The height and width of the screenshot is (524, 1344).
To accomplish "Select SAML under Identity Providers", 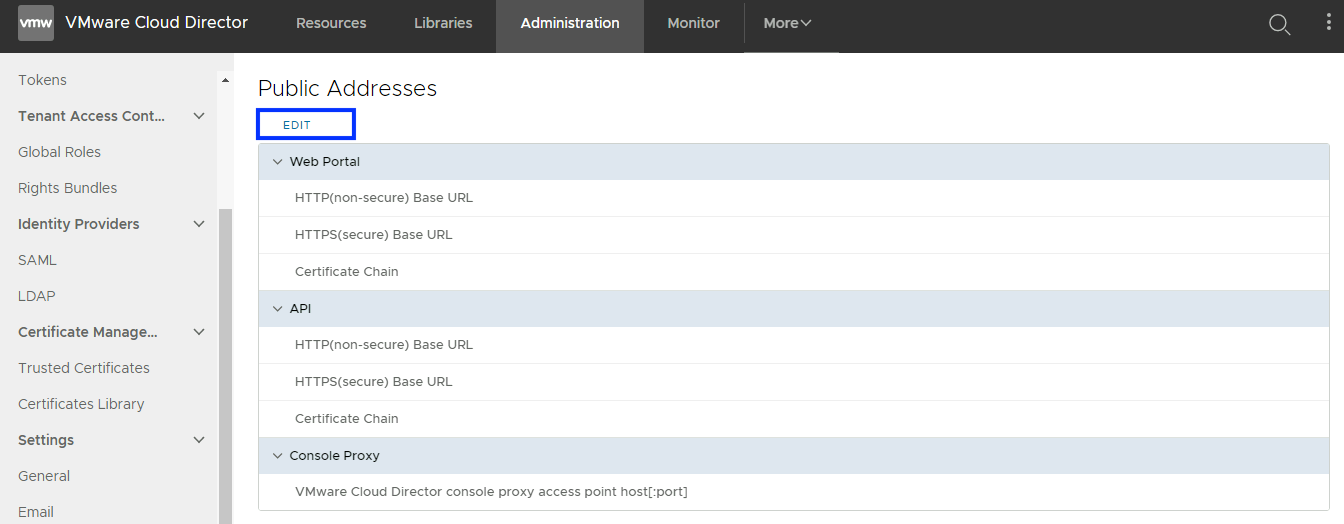I will pyautogui.click(x=37, y=260).
